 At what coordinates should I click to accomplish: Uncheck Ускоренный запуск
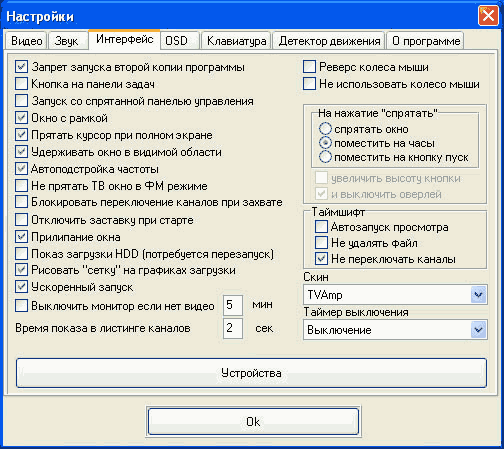pos(21,287)
